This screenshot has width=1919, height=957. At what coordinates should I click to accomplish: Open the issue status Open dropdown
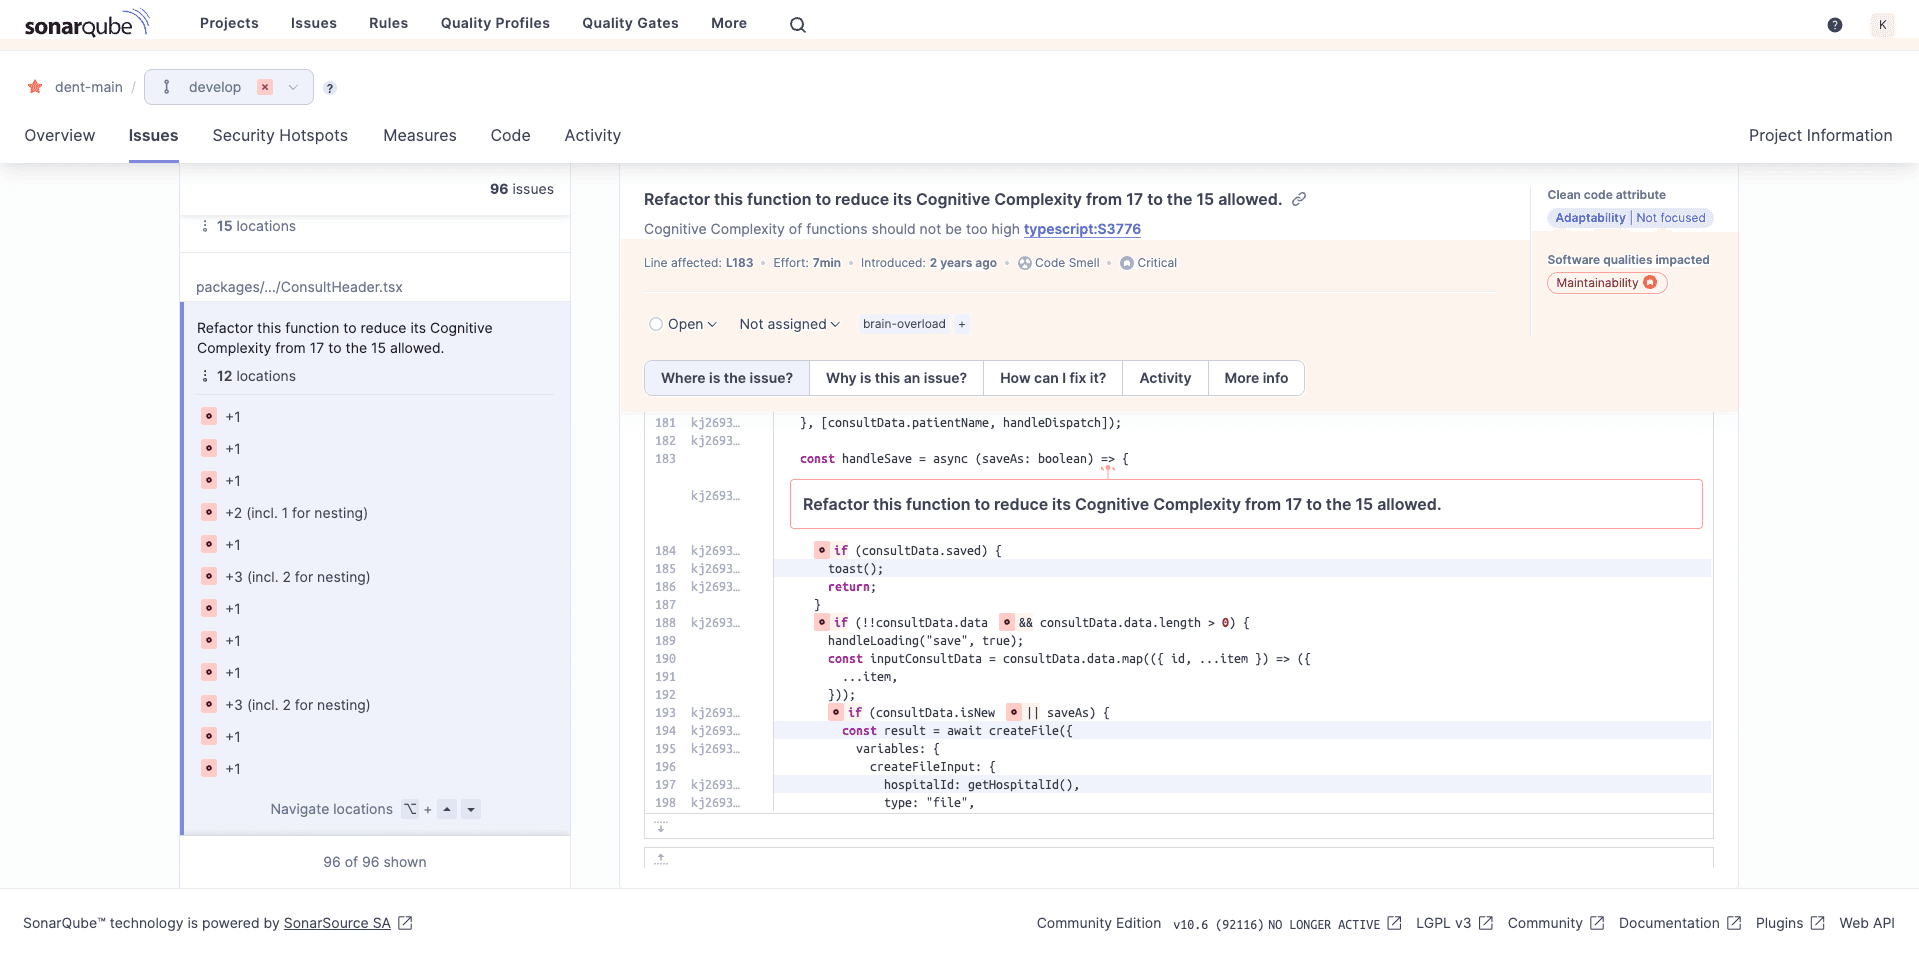click(683, 324)
